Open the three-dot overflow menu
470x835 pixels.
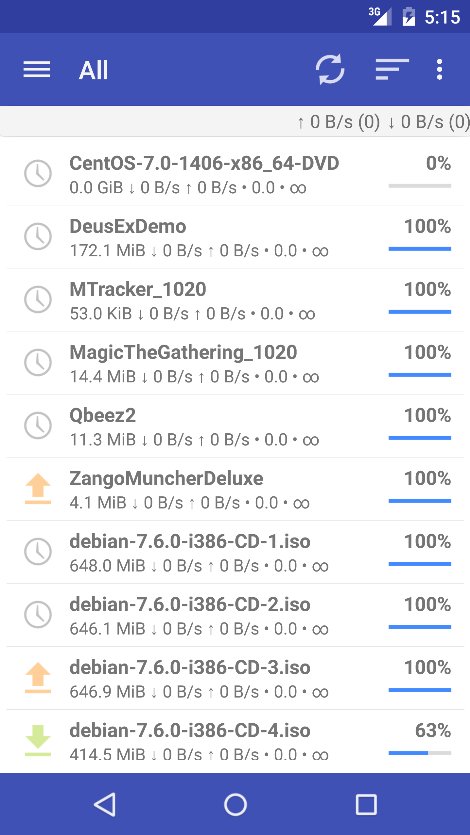coord(439,70)
